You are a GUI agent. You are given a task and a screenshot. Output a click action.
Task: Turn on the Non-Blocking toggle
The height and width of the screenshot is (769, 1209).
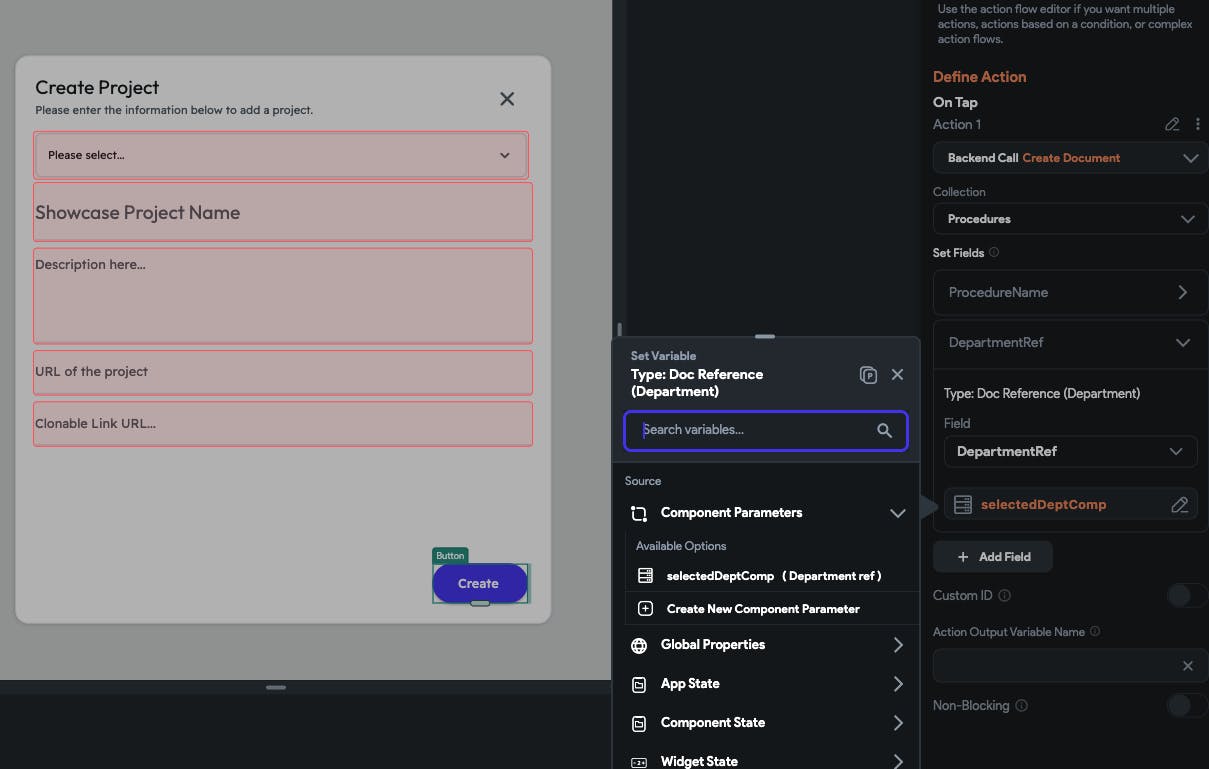[1186, 706]
